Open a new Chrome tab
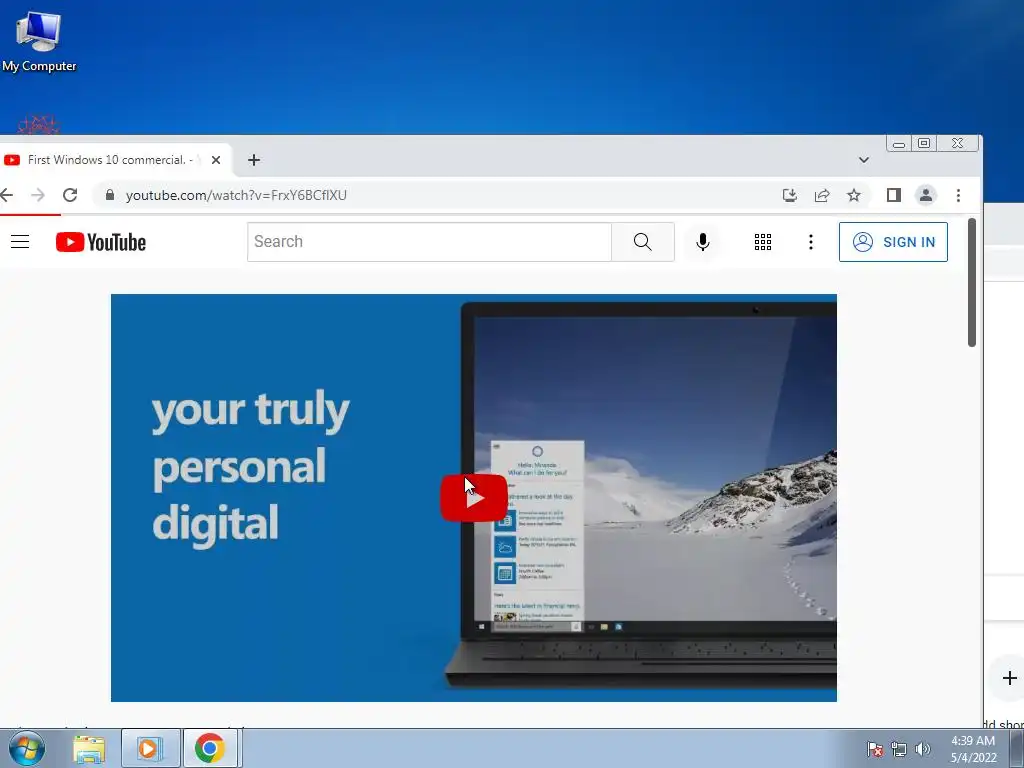Image resolution: width=1024 pixels, height=768 pixels. click(254, 160)
